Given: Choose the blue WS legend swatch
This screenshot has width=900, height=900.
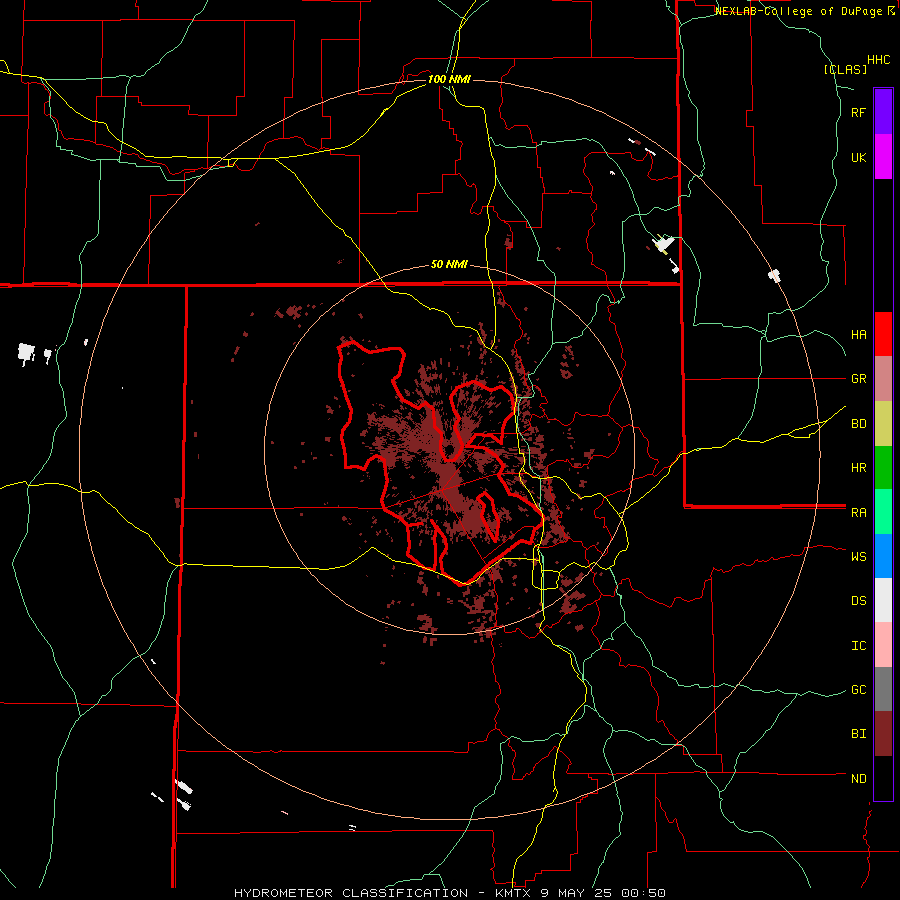Looking at the screenshot, I should click(x=883, y=556).
